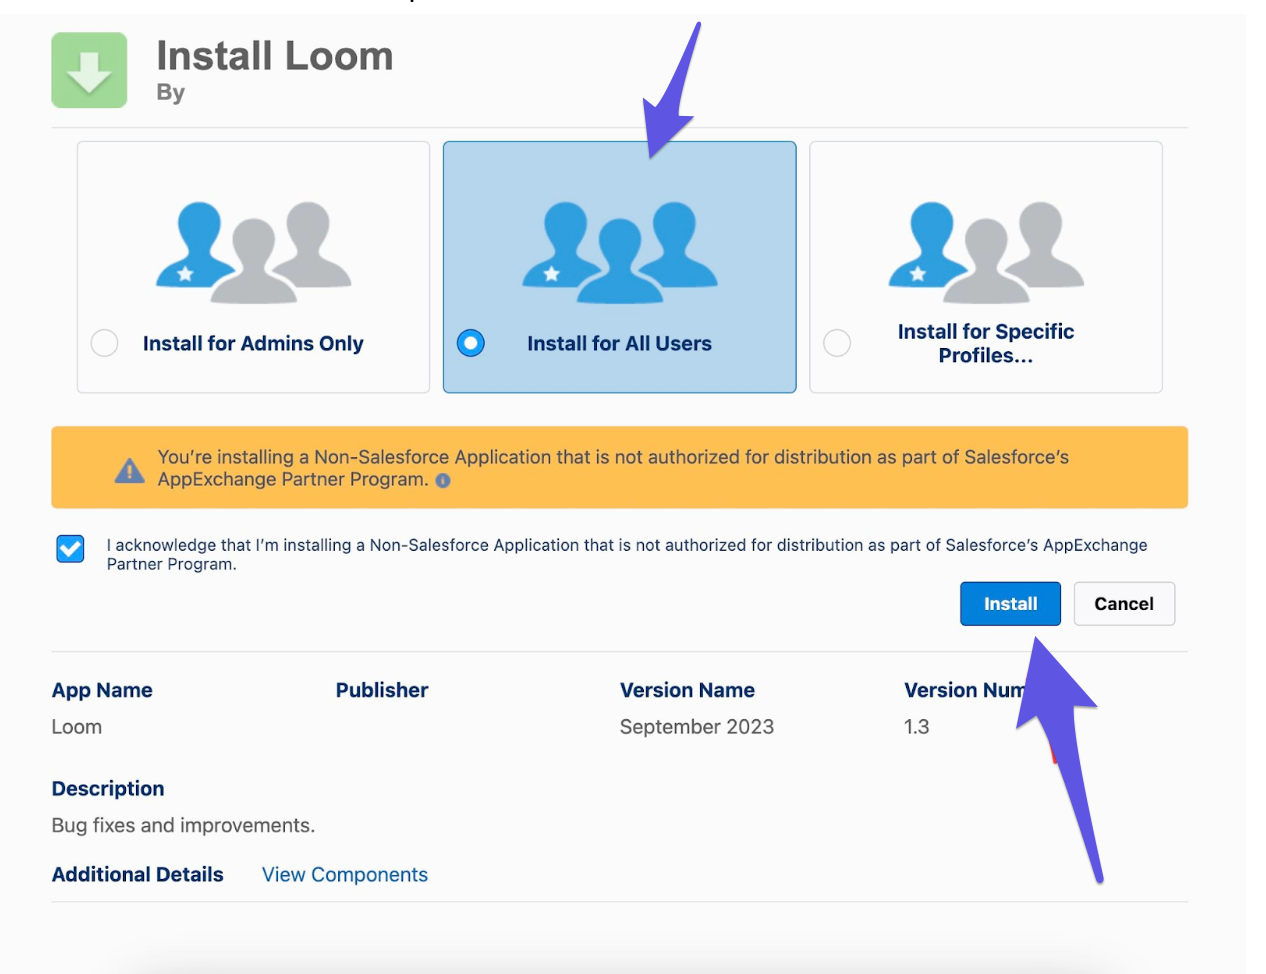This screenshot has height=974, width=1266.
Task: Click the acknowledgement statement text
Action: pyautogui.click(x=627, y=554)
